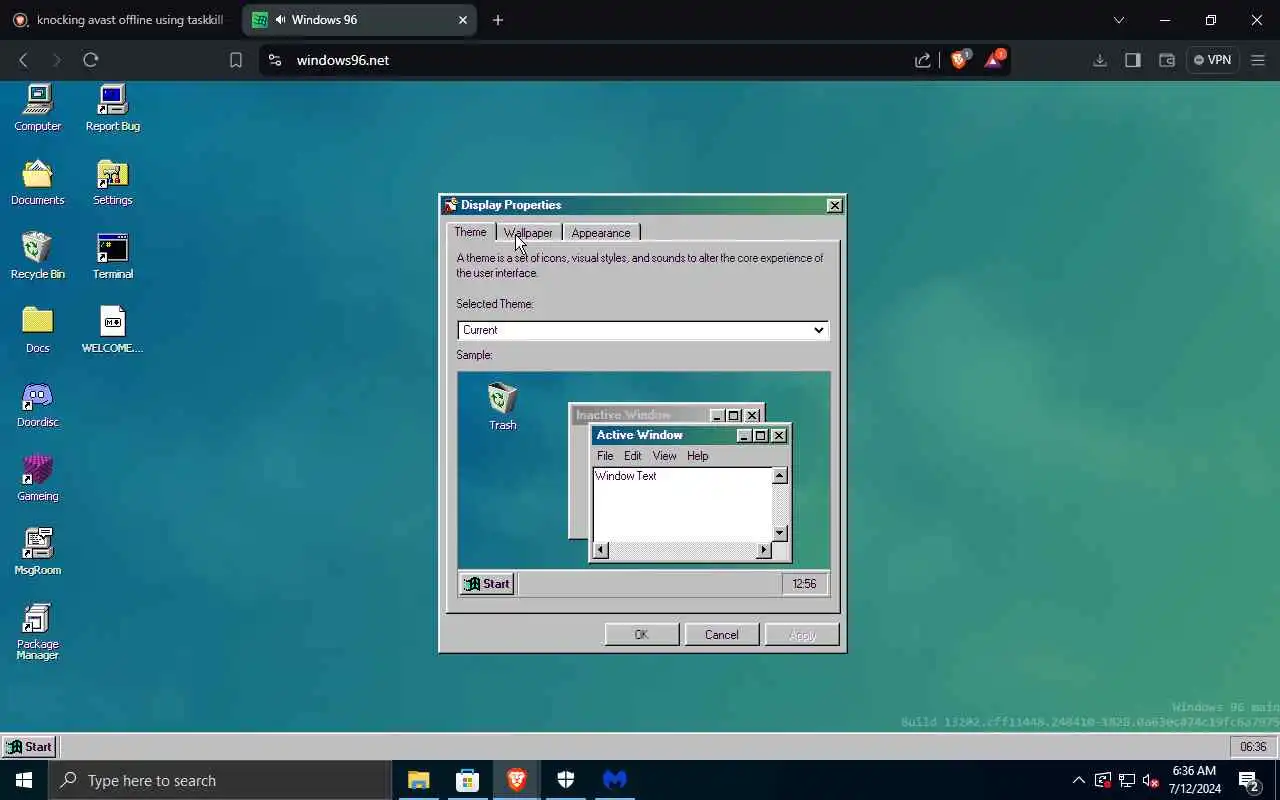Switch to the Wallpaper tab
The width and height of the screenshot is (1280, 800).
click(x=528, y=233)
